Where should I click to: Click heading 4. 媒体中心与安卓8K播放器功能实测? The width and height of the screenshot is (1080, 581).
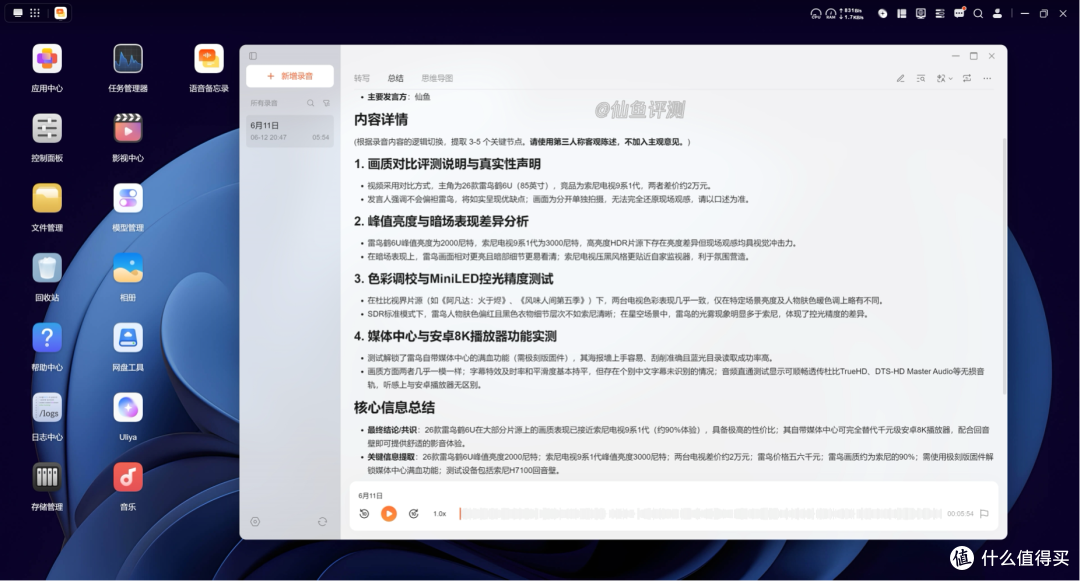pos(455,337)
